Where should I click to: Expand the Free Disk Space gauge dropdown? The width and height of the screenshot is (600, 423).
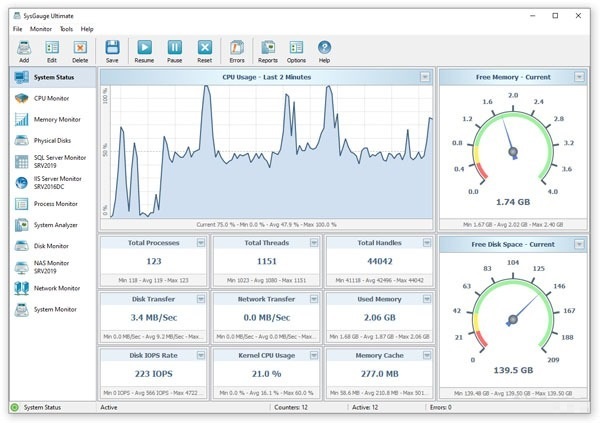click(579, 244)
